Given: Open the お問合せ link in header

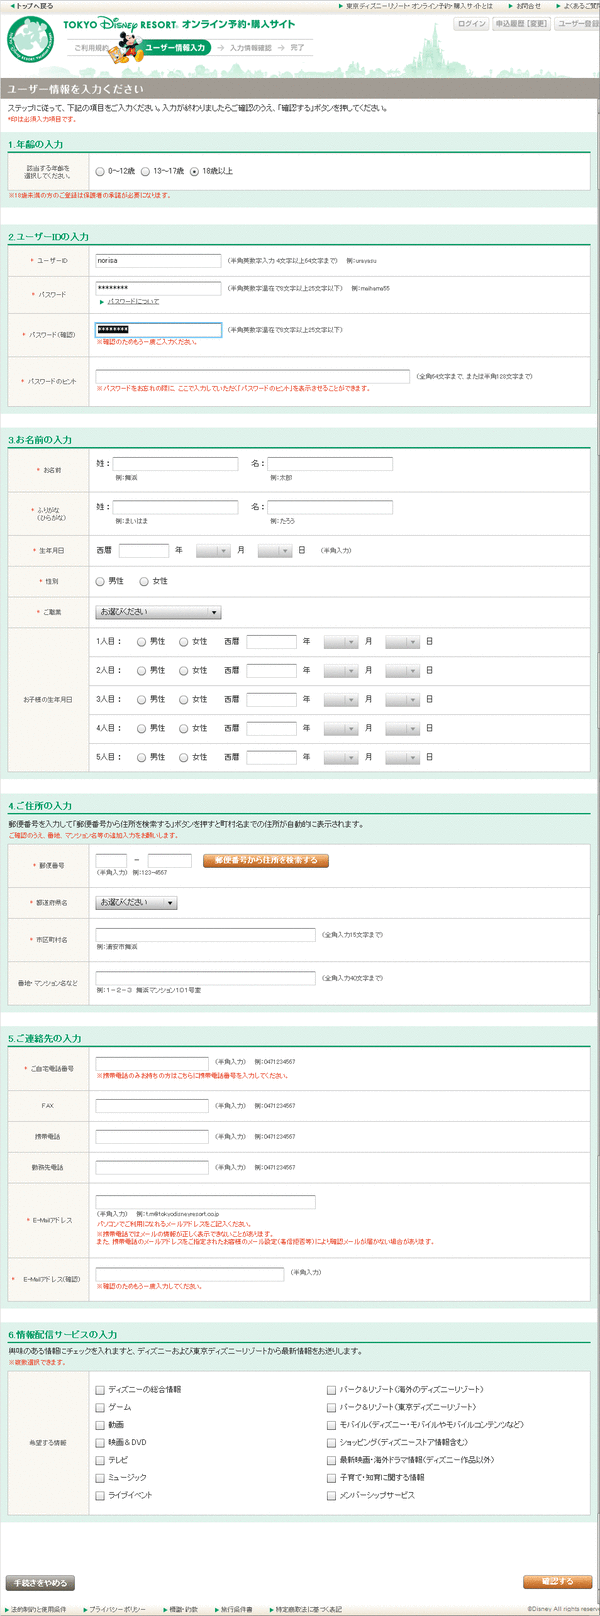Looking at the screenshot, I should pos(529,6).
